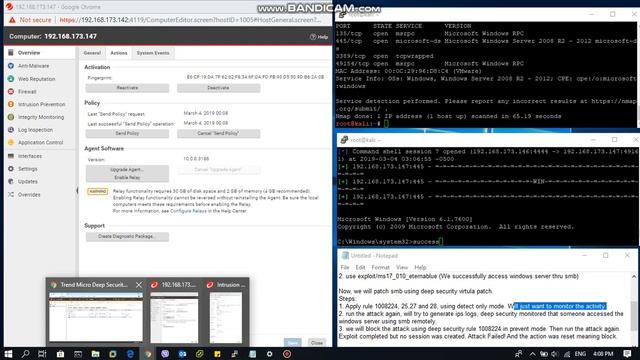This screenshot has width=640, height=360.
Task: Select Trend Micro Deep Security window thumbnail
Action: pyautogui.click(x=96, y=317)
